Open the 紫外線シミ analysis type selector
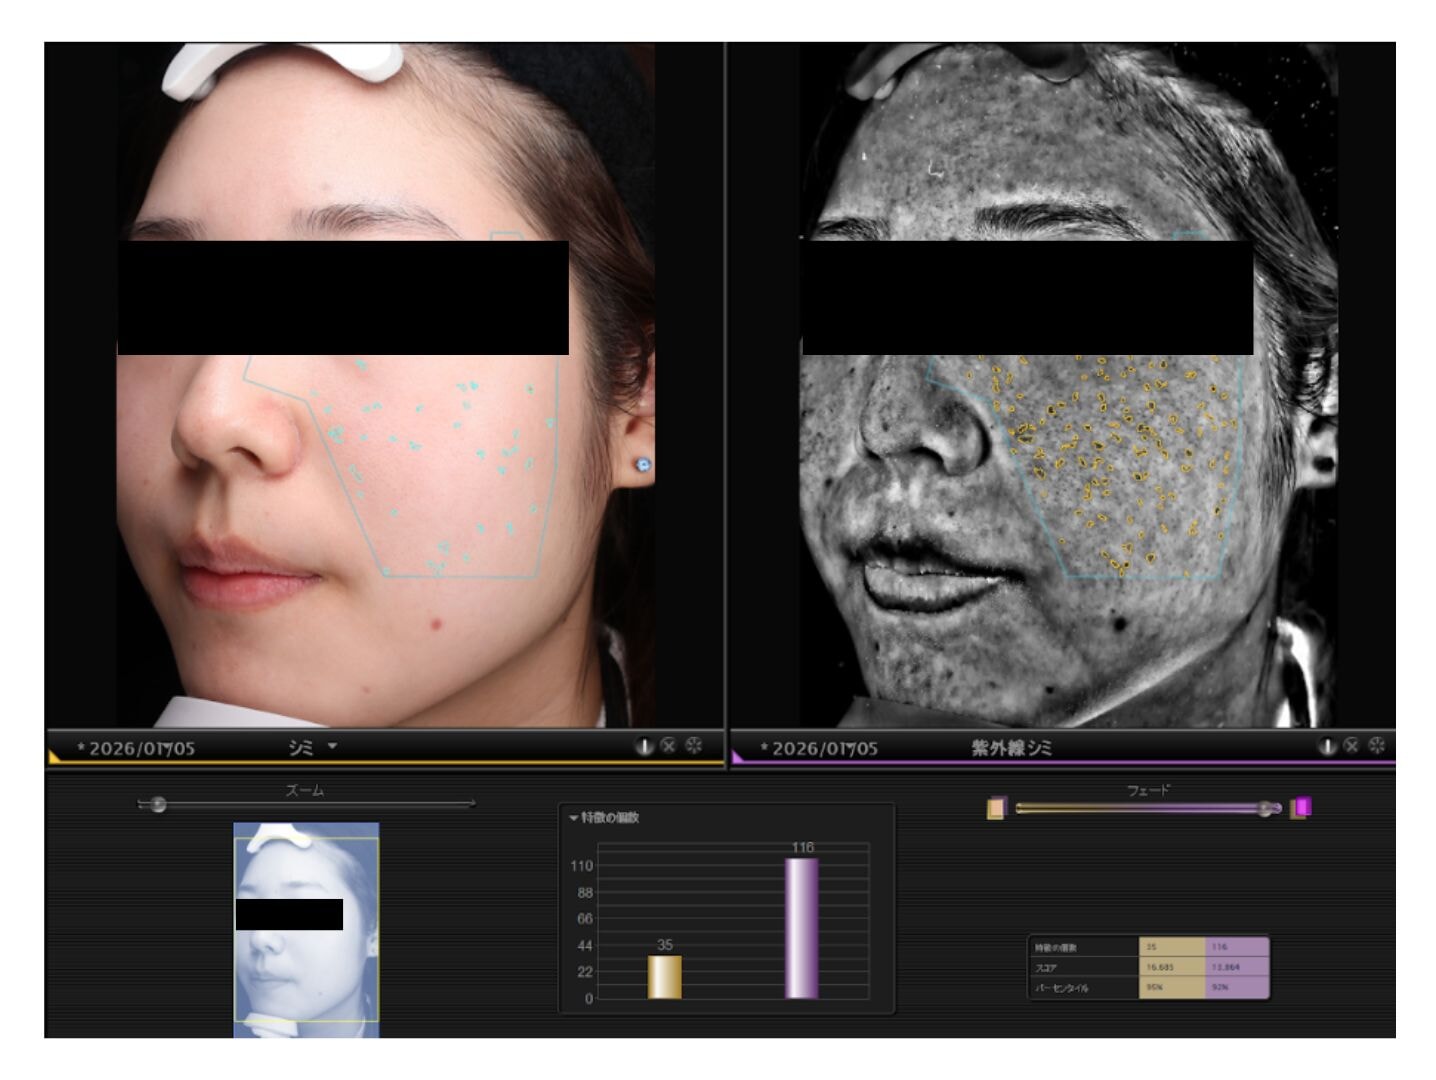Image resolution: width=1436 pixels, height=1080 pixels. coord(1011,748)
